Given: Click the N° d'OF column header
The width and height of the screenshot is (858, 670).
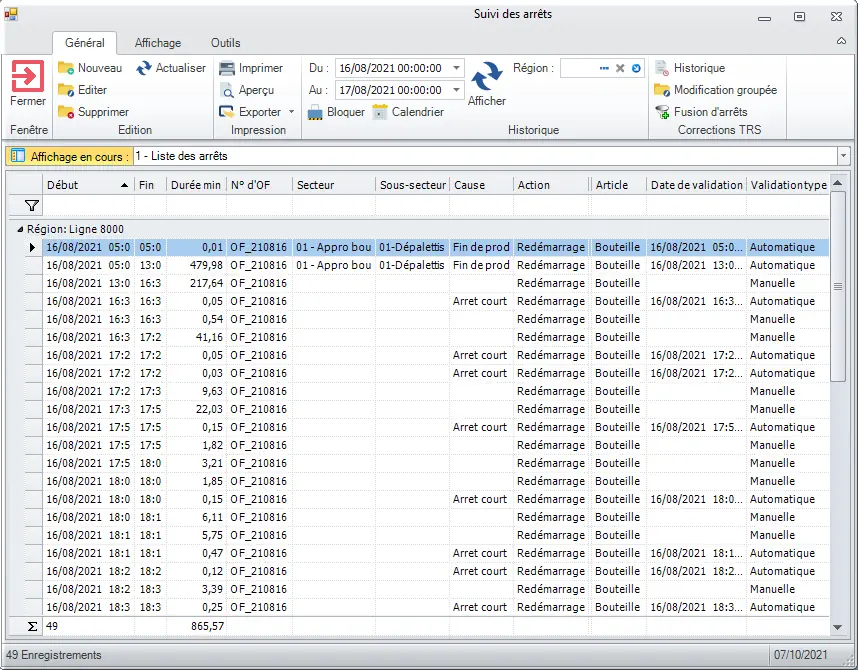Looking at the screenshot, I should click(259, 185).
